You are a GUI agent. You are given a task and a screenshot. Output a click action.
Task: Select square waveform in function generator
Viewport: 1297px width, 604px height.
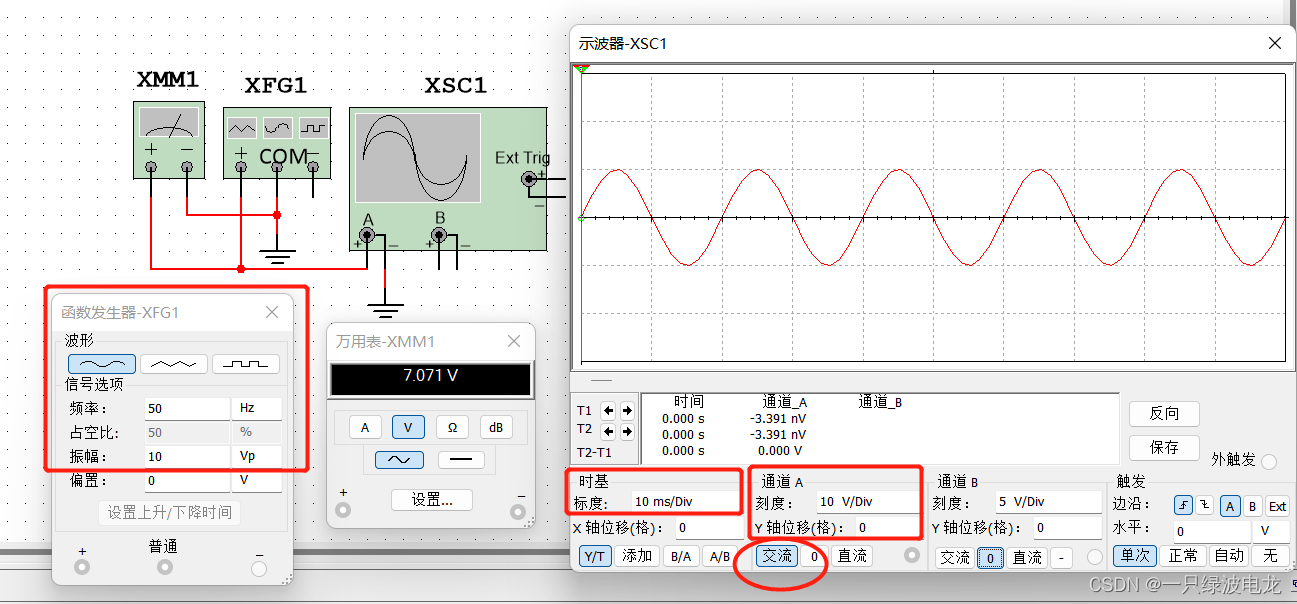tap(246, 364)
